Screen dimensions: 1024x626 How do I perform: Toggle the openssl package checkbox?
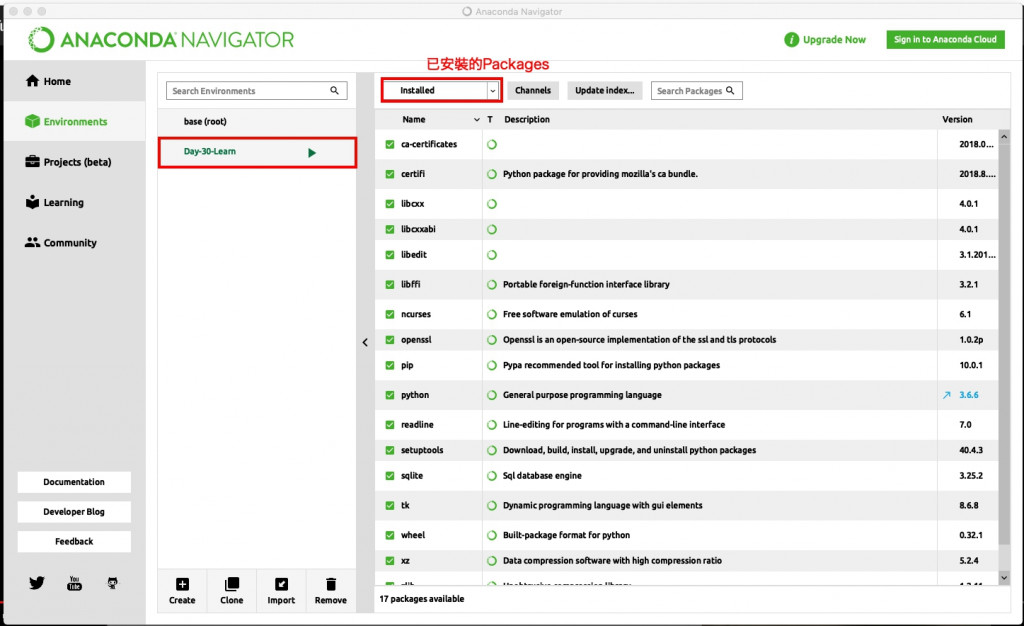tap(390, 339)
